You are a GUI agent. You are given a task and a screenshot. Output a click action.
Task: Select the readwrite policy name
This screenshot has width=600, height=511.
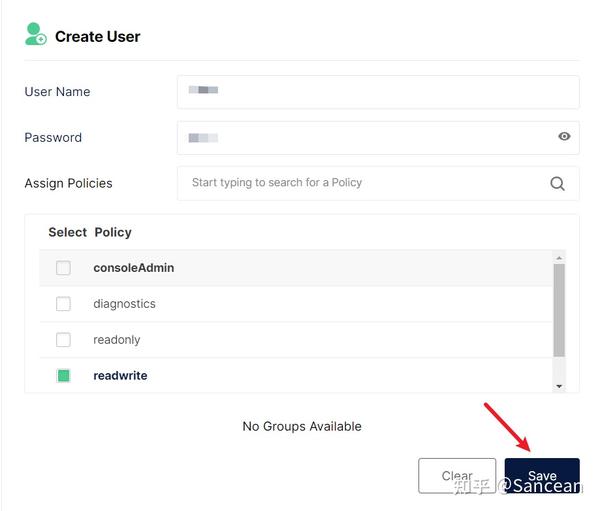(120, 375)
